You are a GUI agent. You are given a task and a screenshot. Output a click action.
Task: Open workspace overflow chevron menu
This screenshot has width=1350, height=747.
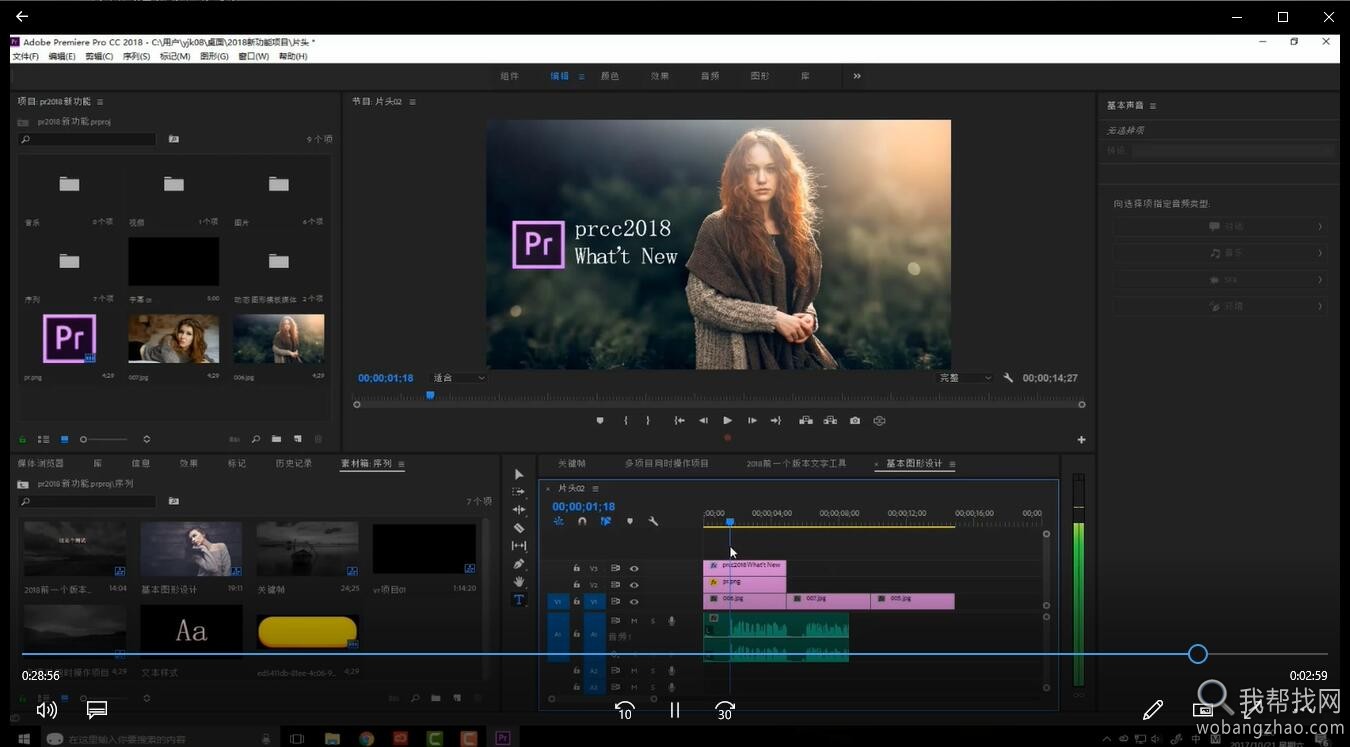(x=857, y=76)
